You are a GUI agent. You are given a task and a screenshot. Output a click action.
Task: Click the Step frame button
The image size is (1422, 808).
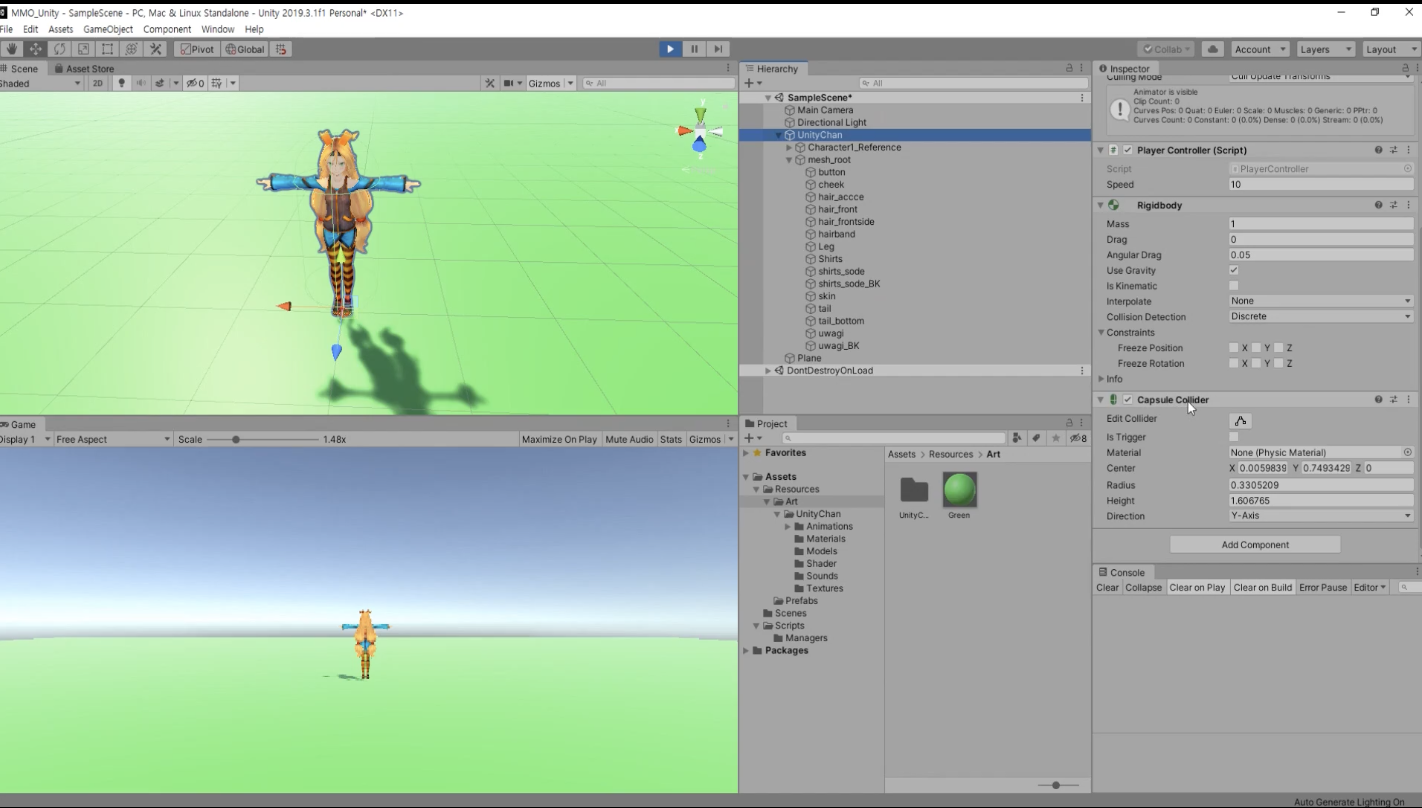(x=718, y=49)
